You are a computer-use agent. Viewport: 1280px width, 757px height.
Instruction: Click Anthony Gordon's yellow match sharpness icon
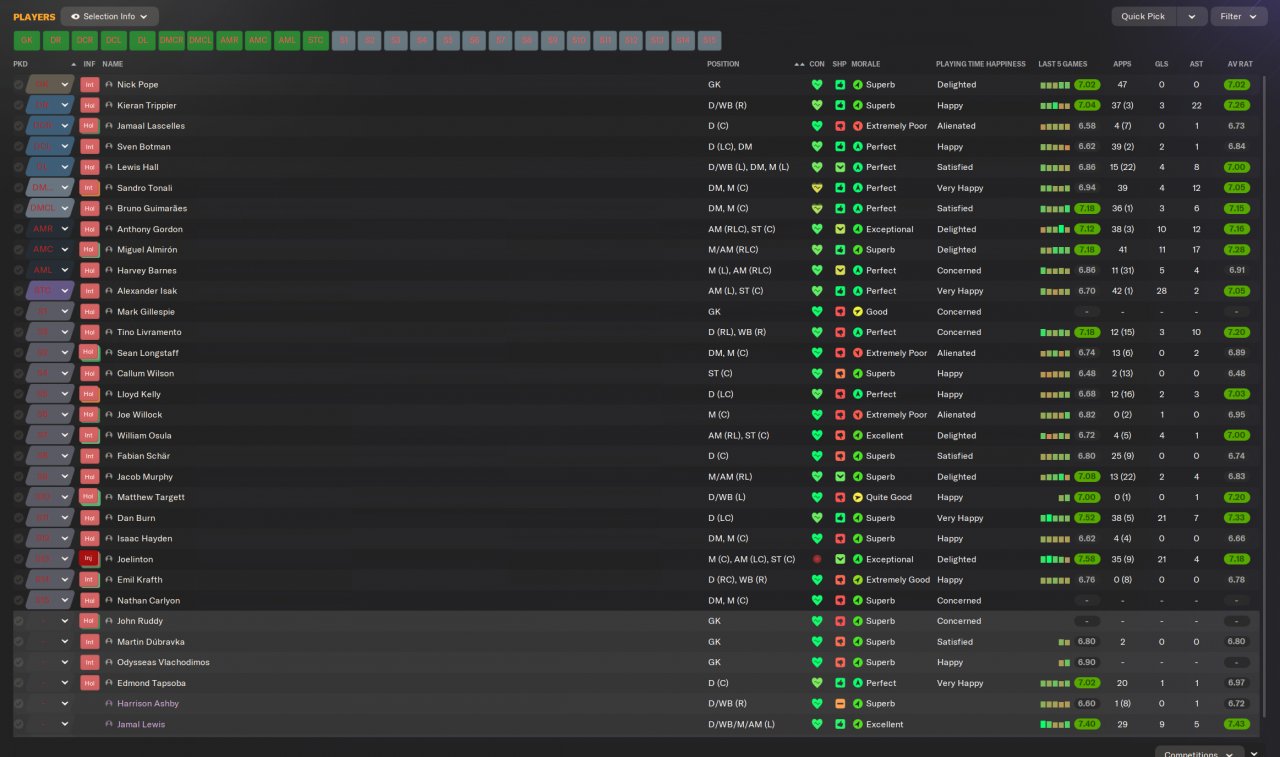pyautogui.click(x=840, y=229)
